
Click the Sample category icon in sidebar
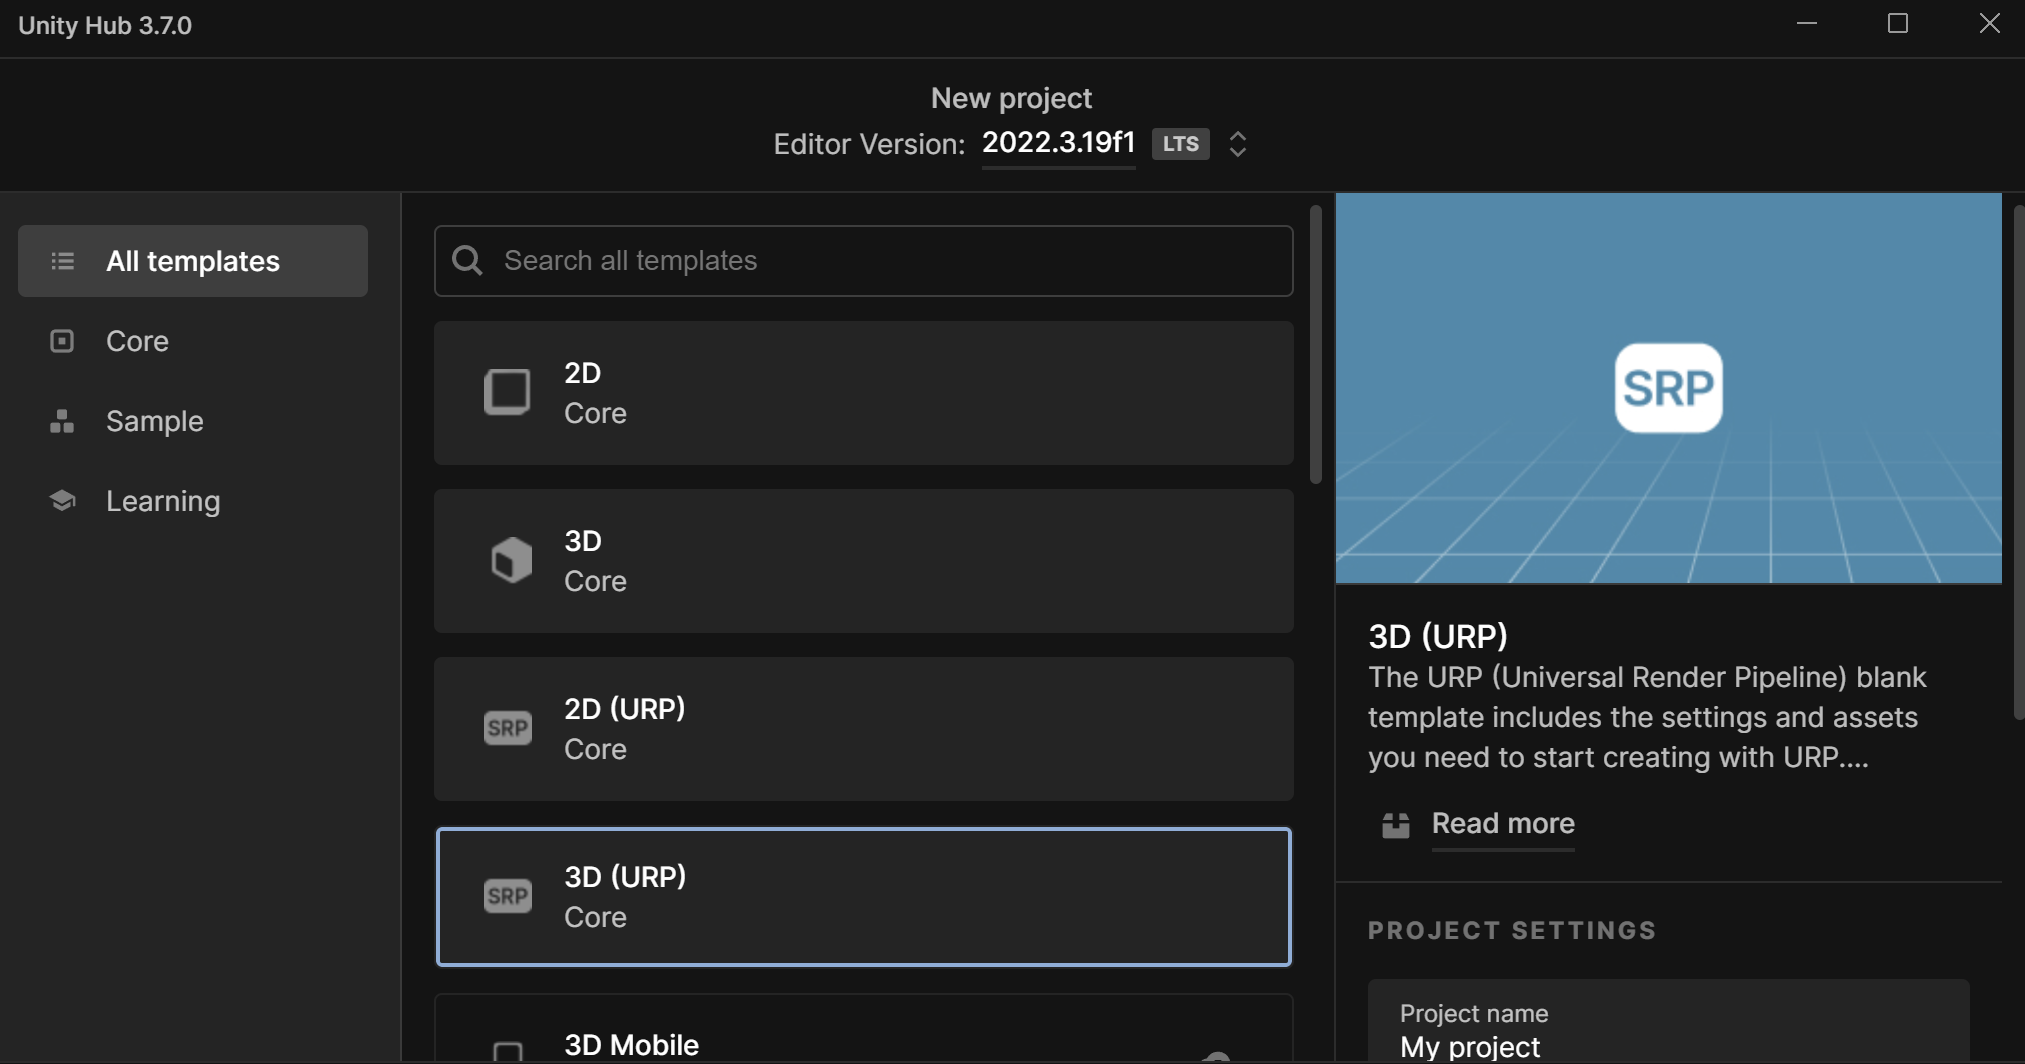(62, 421)
